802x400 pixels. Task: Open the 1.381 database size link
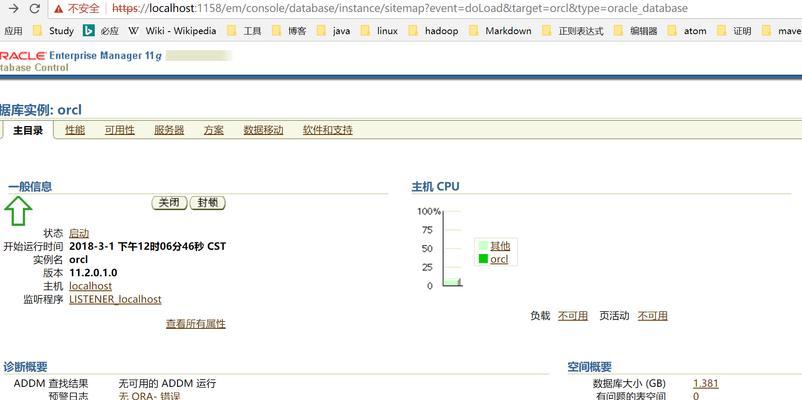click(x=706, y=384)
